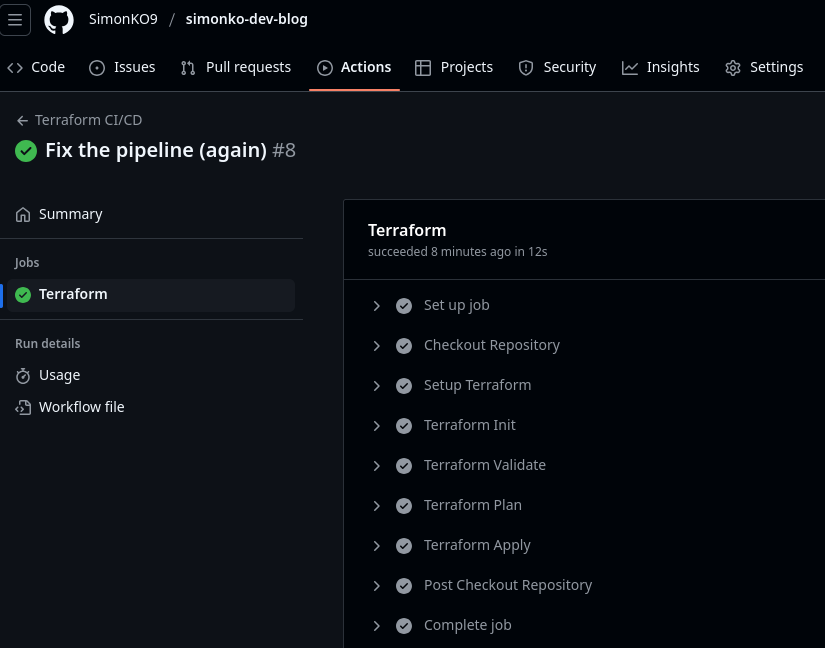Click the Terraform job panel heading
Image resolution: width=825 pixels, height=648 pixels.
[407, 230]
